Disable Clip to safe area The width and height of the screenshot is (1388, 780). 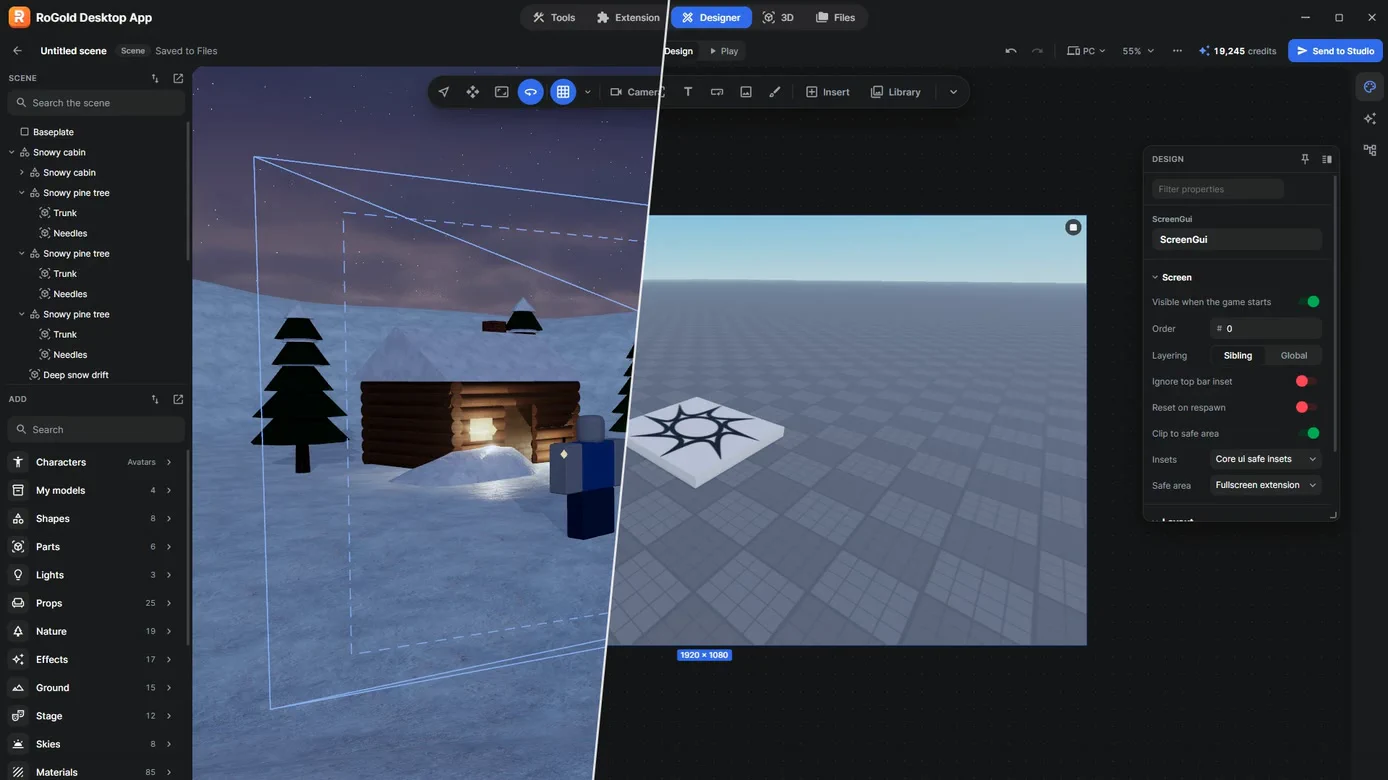click(x=1308, y=433)
